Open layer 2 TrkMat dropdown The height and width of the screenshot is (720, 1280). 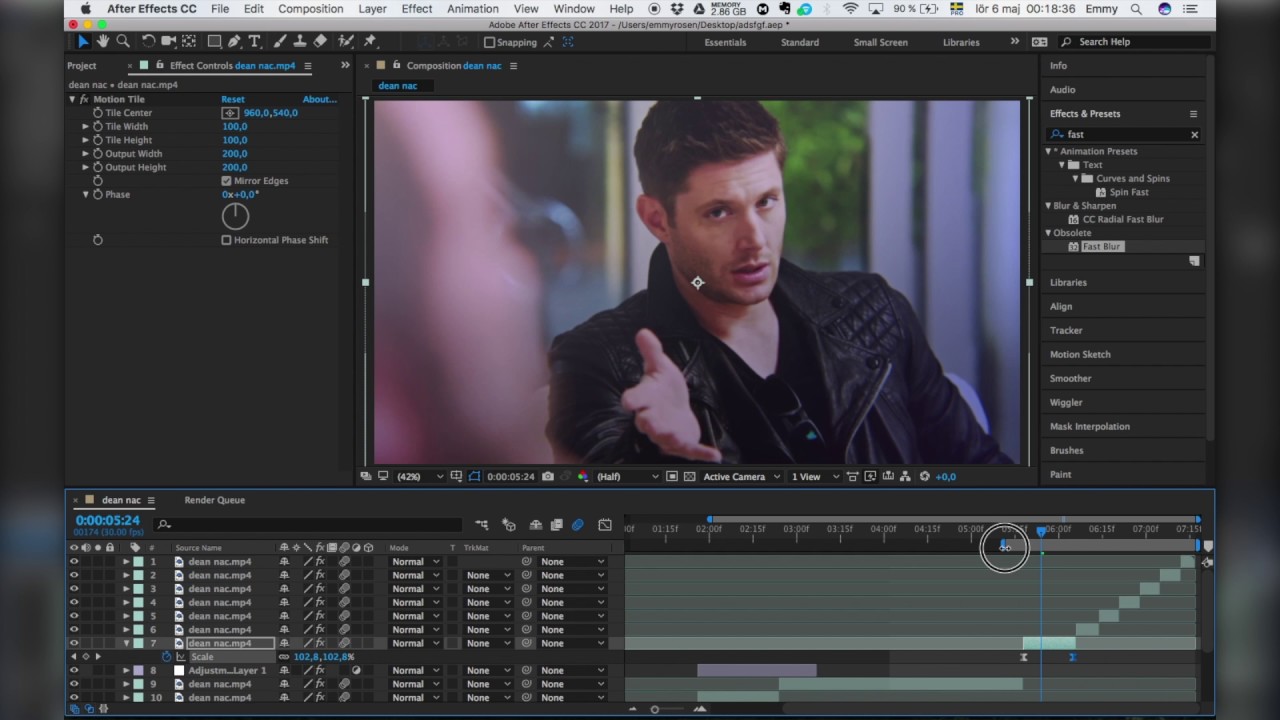488,576
